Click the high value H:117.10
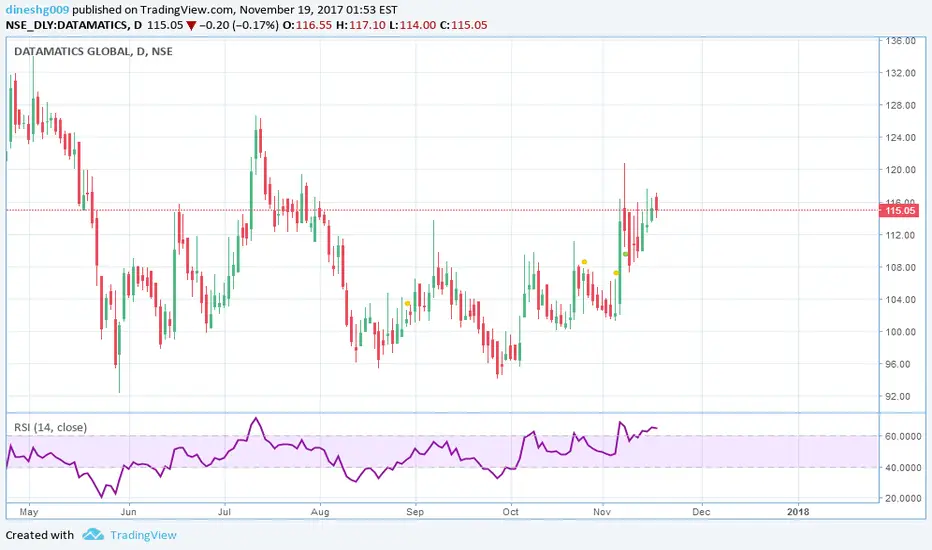 coord(361,26)
